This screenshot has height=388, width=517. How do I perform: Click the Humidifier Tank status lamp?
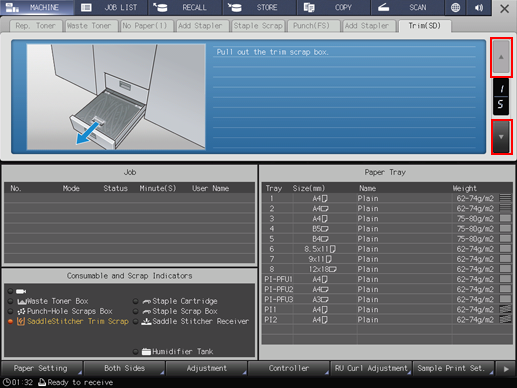[135, 352]
